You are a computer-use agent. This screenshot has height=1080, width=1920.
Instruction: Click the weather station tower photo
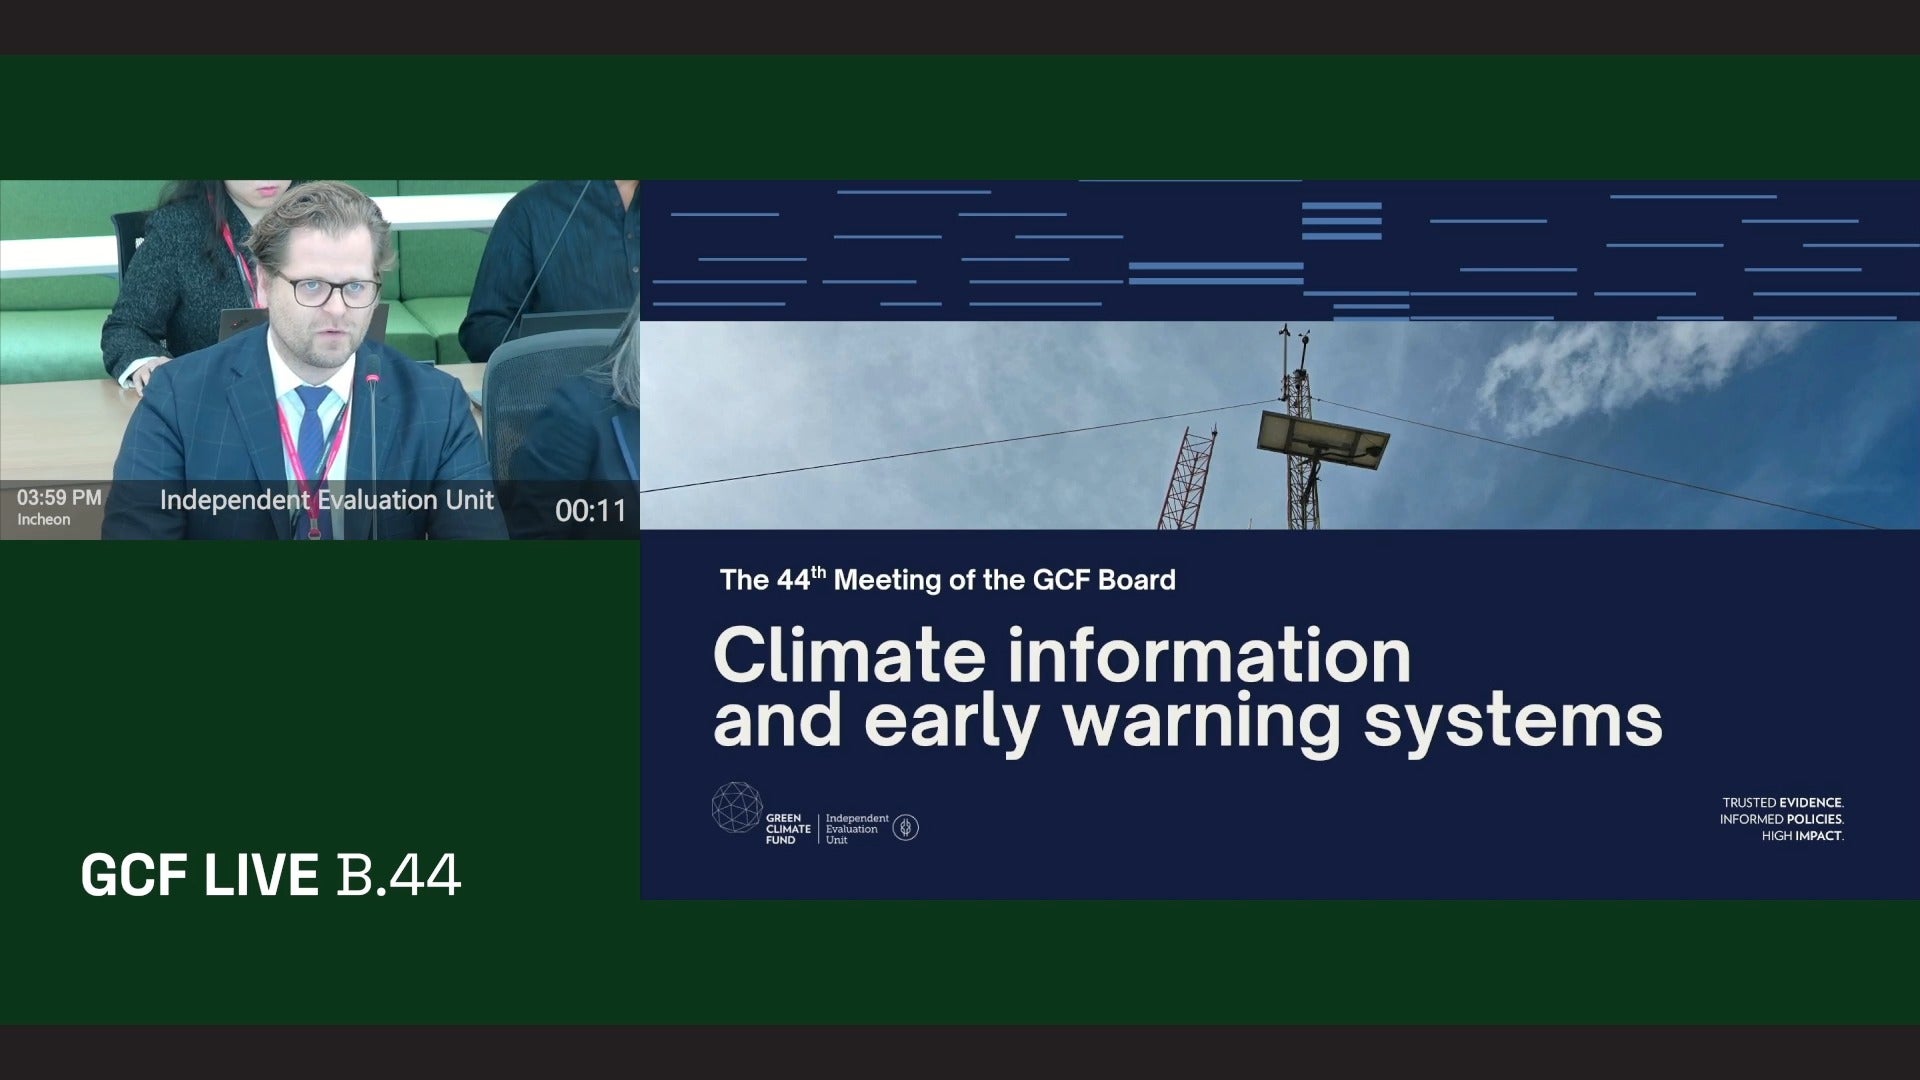(x=1280, y=425)
